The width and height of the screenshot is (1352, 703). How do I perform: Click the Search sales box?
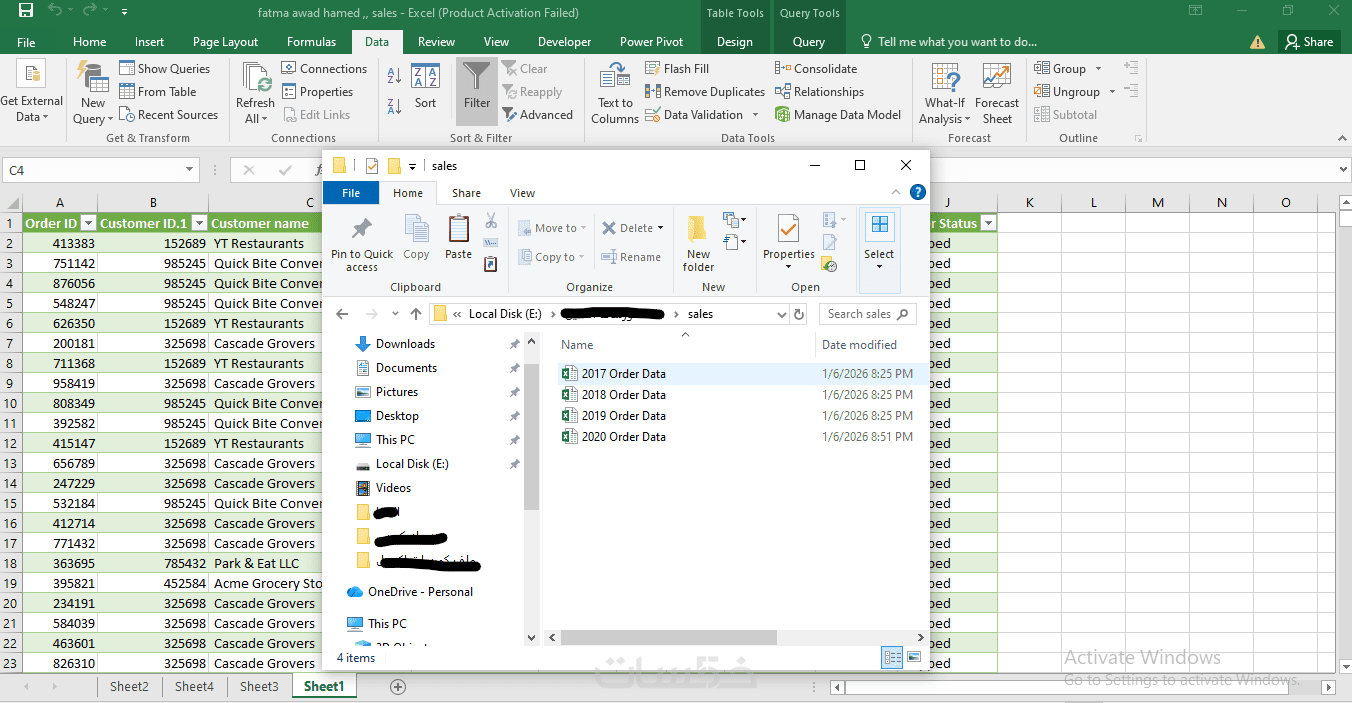(868, 314)
